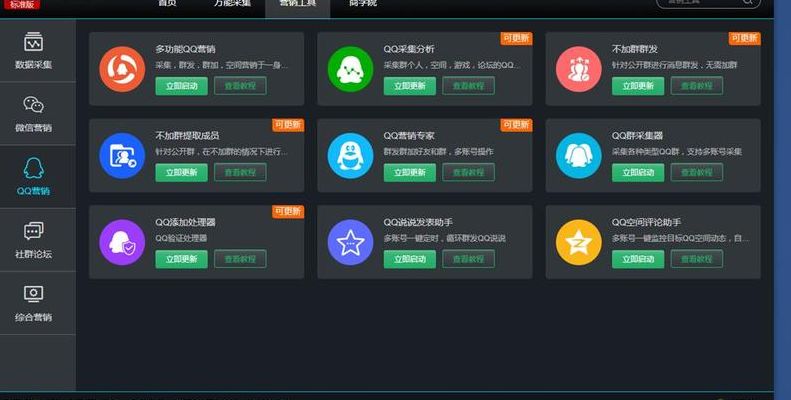Image resolution: width=791 pixels, height=400 pixels.
Task: View tutorial for QQ采集分析
Action: [469, 86]
